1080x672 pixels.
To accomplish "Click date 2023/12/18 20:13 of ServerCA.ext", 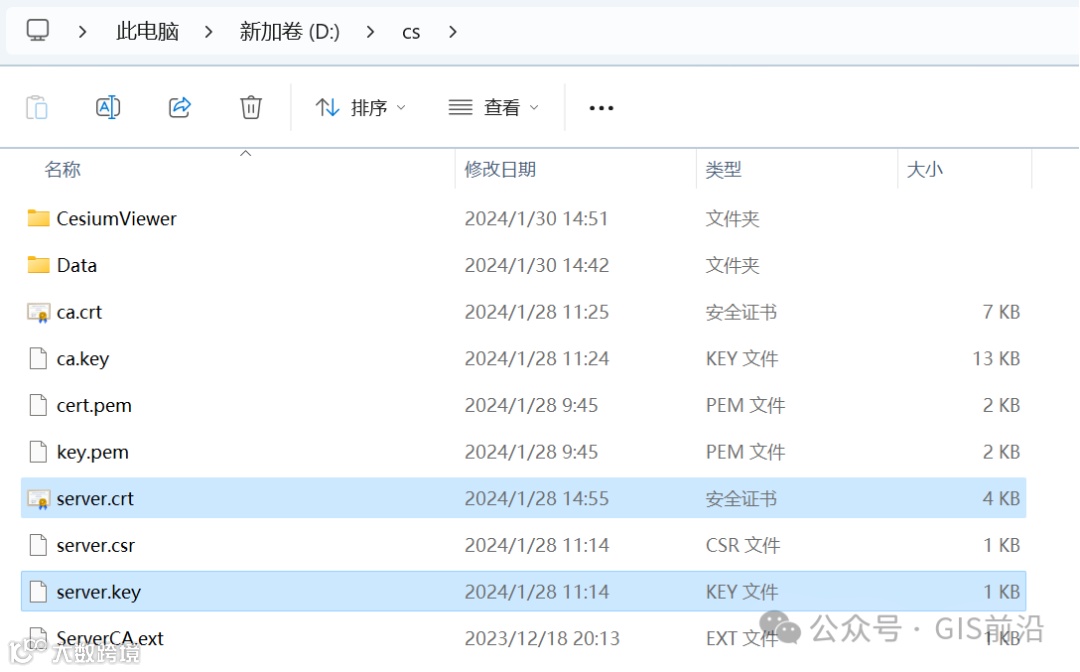I will point(542,639).
